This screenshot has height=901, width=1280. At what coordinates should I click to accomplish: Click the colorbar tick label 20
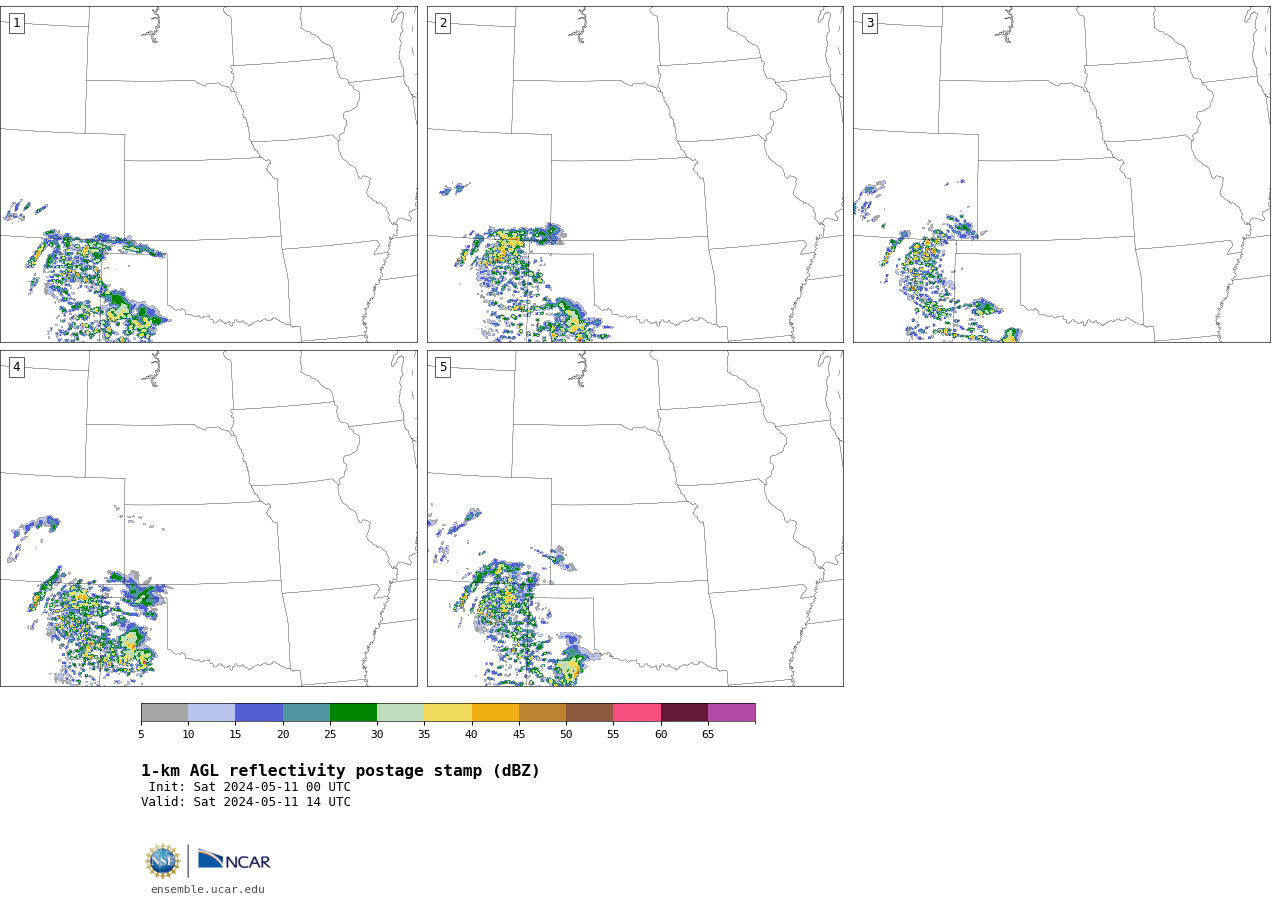283,734
